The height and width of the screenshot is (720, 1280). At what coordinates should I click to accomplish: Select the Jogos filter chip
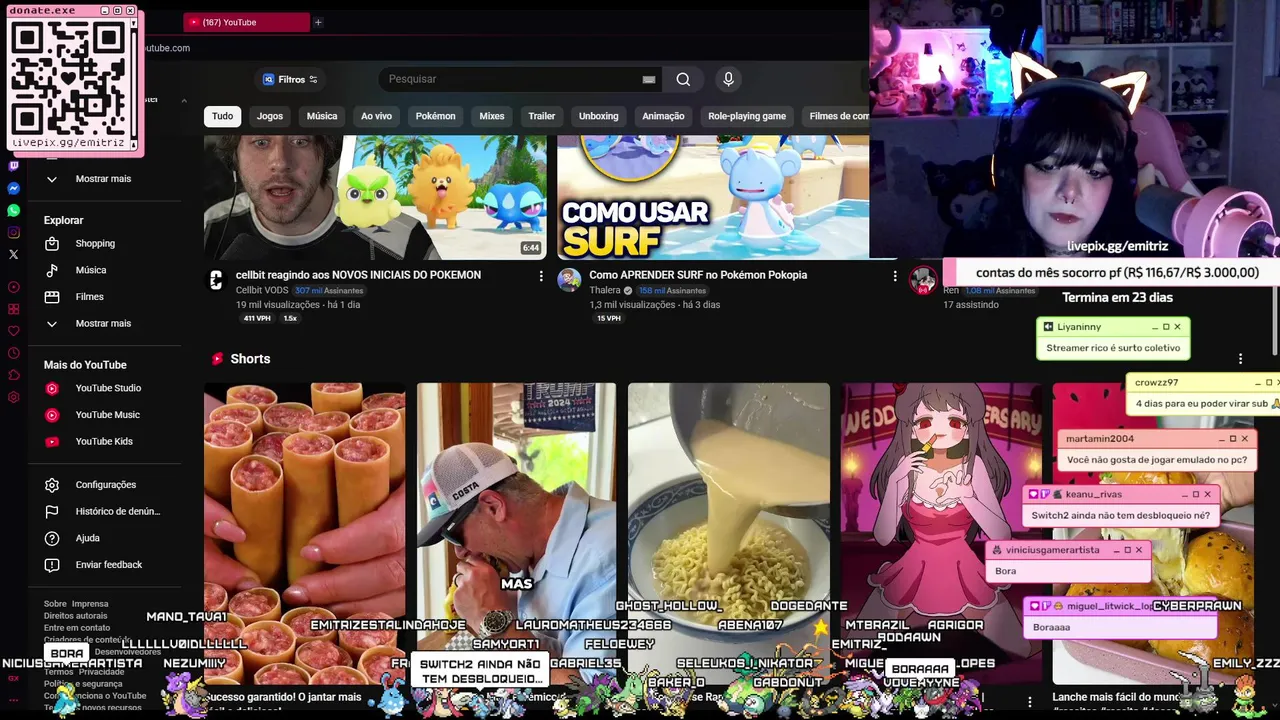[x=270, y=116]
